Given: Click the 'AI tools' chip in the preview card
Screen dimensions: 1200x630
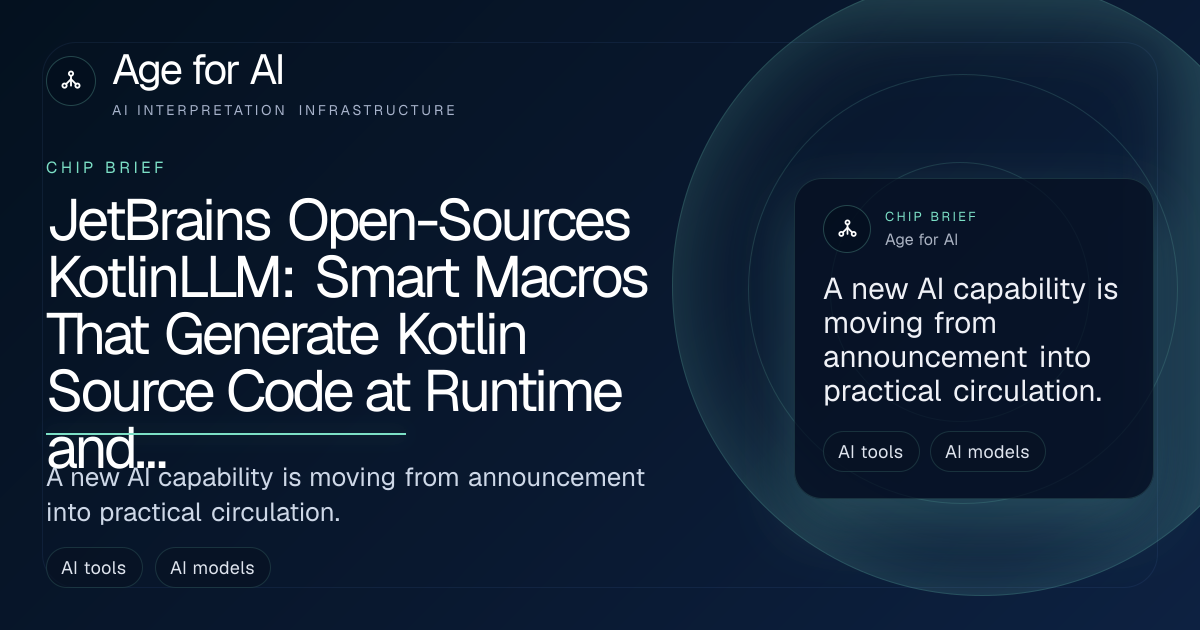Looking at the screenshot, I should point(871,452).
